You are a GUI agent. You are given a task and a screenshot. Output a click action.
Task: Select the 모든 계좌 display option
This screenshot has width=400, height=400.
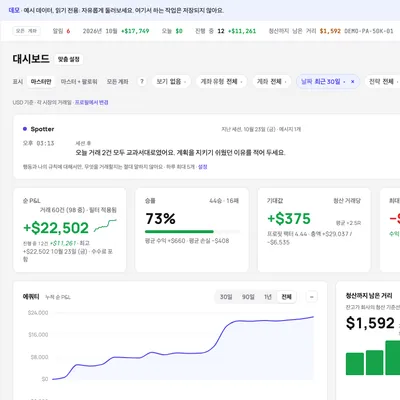click(x=117, y=82)
